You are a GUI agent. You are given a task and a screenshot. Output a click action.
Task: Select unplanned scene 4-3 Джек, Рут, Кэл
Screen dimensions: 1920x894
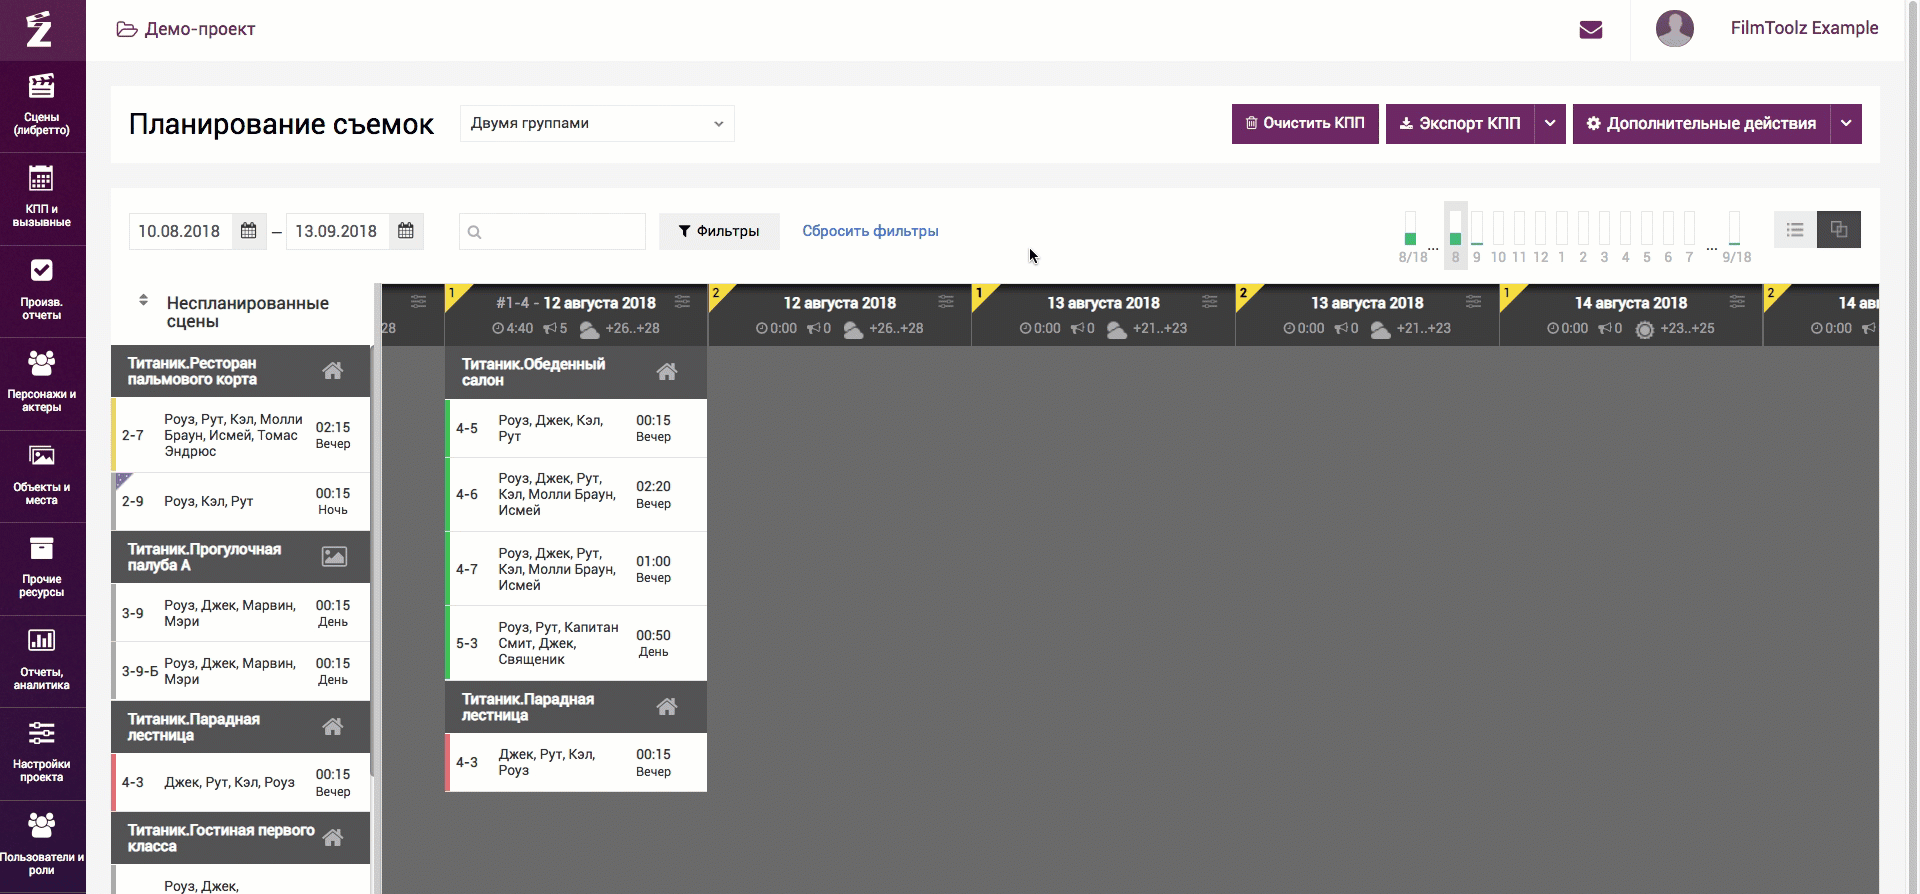(x=240, y=782)
